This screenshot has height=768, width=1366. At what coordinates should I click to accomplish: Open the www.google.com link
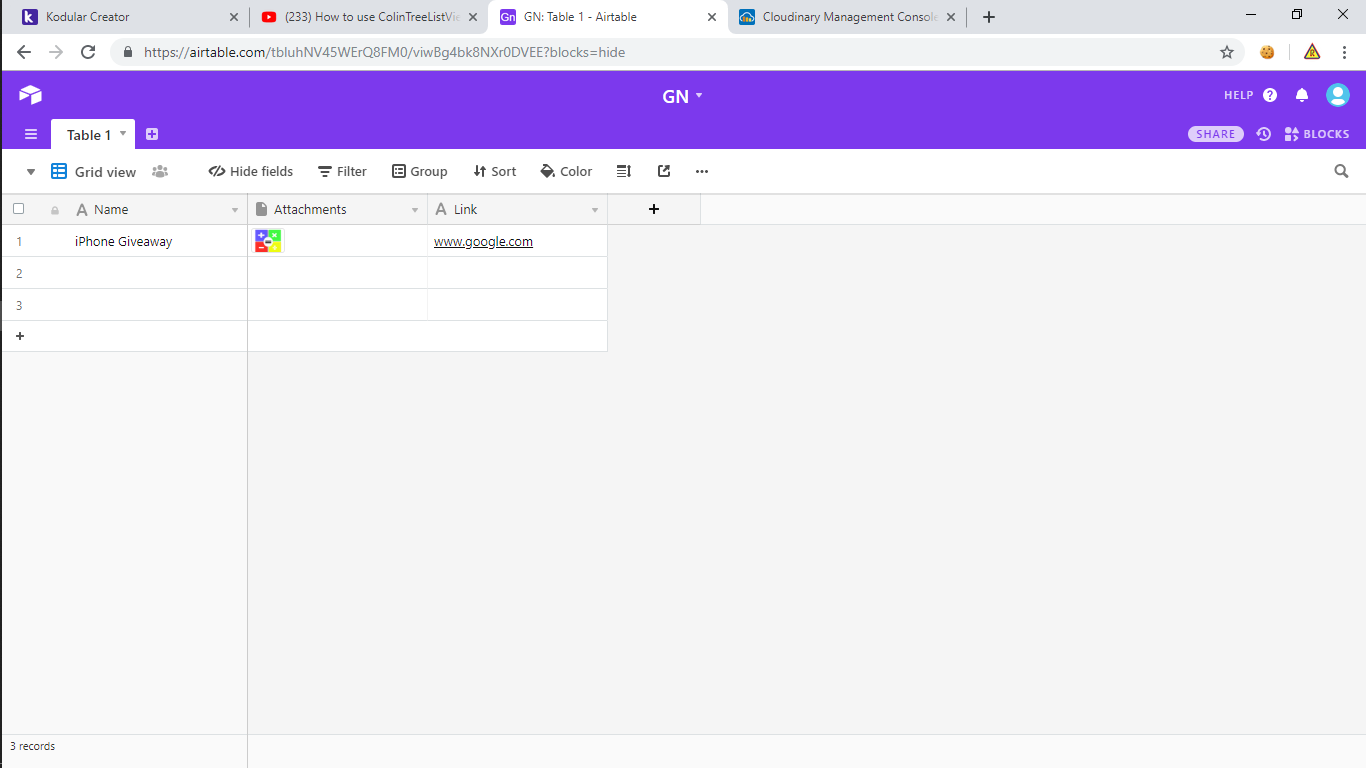click(483, 241)
